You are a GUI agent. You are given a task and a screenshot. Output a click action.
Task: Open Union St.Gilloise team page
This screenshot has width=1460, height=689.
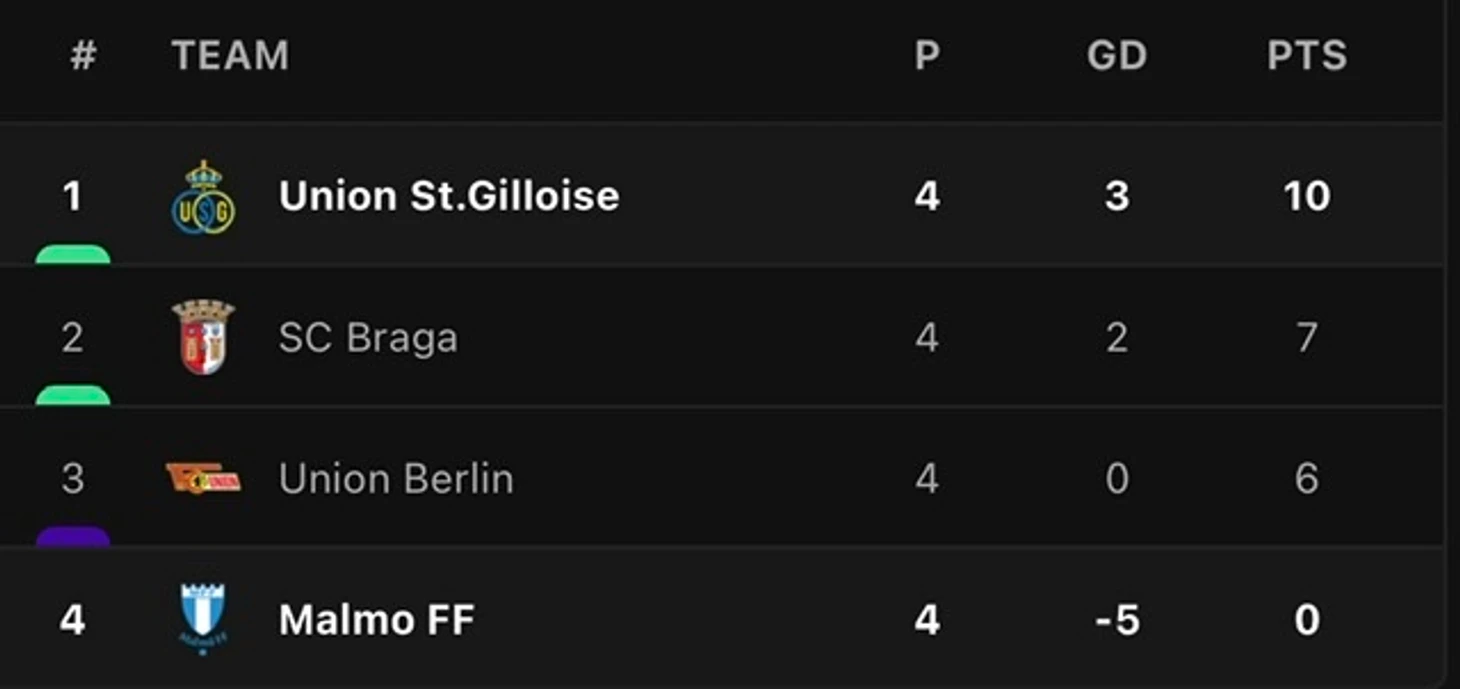tap(449, 196)
